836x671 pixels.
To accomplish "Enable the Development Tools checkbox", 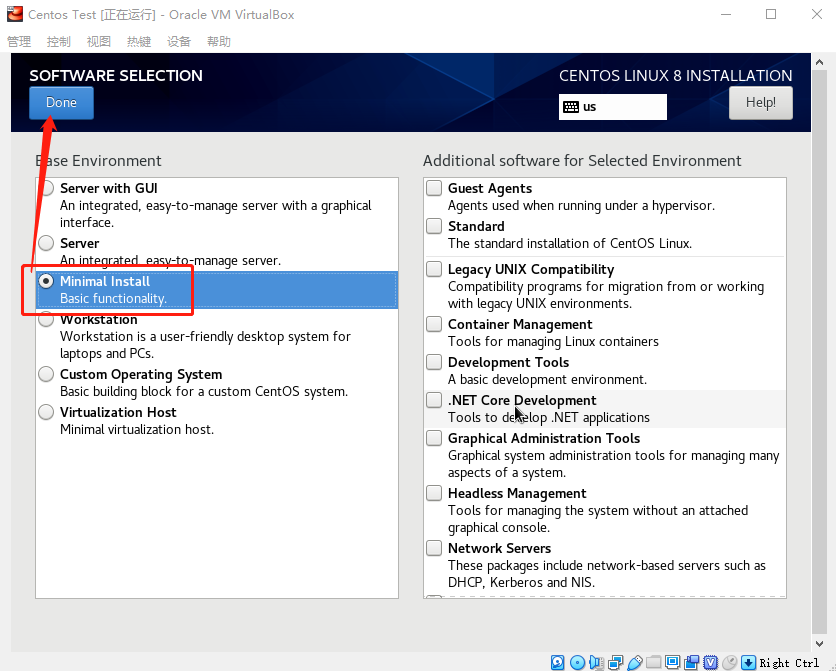I will (x=434, y=362).
